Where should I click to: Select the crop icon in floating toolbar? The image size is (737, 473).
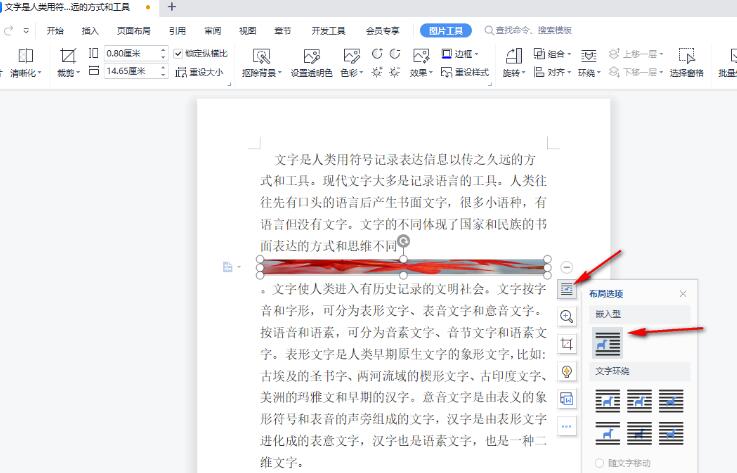[x=567, y=343]
